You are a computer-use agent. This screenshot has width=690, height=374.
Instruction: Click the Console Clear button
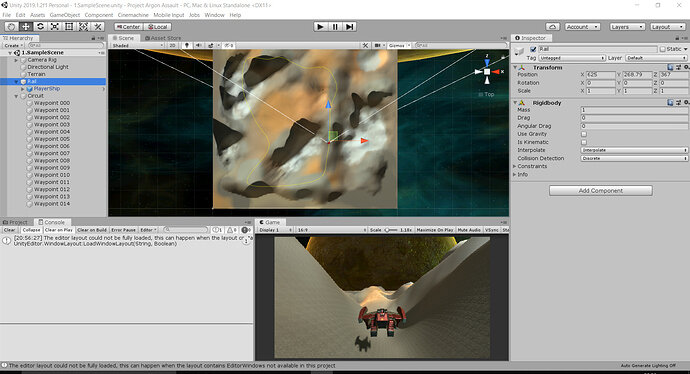point(9,230)
